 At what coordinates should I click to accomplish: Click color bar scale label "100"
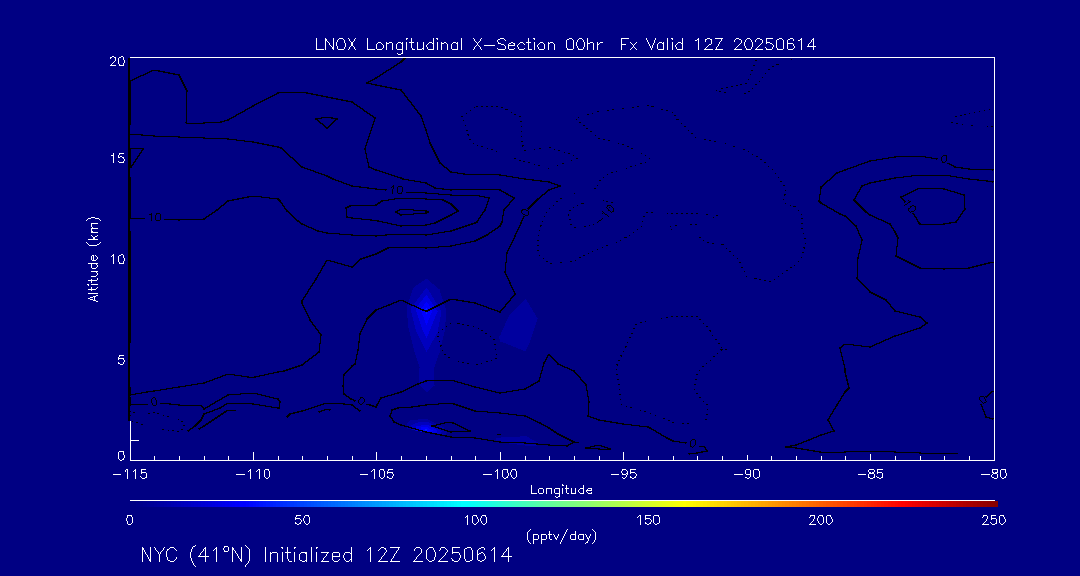point(475,520)
